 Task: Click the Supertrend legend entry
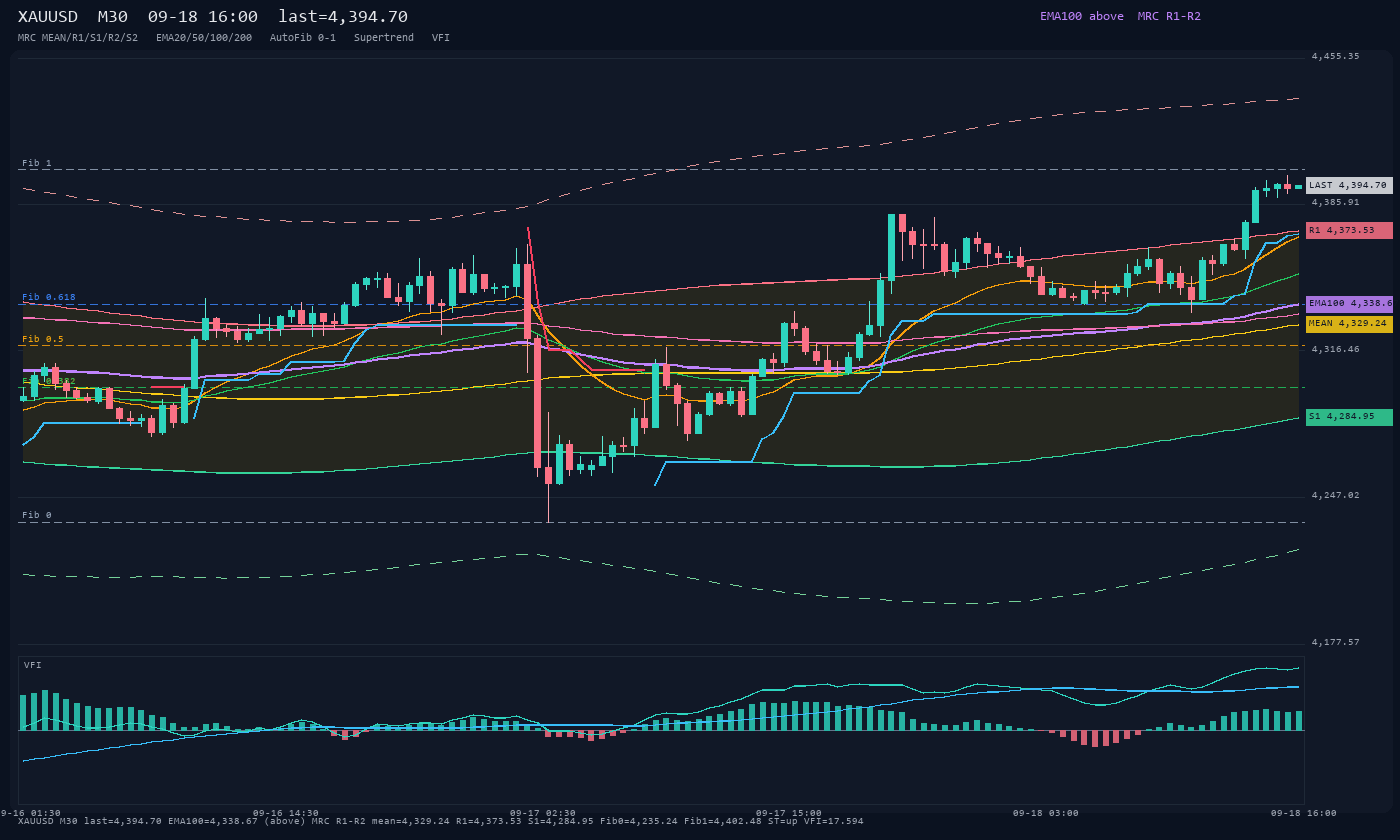[x=384, y=37]
